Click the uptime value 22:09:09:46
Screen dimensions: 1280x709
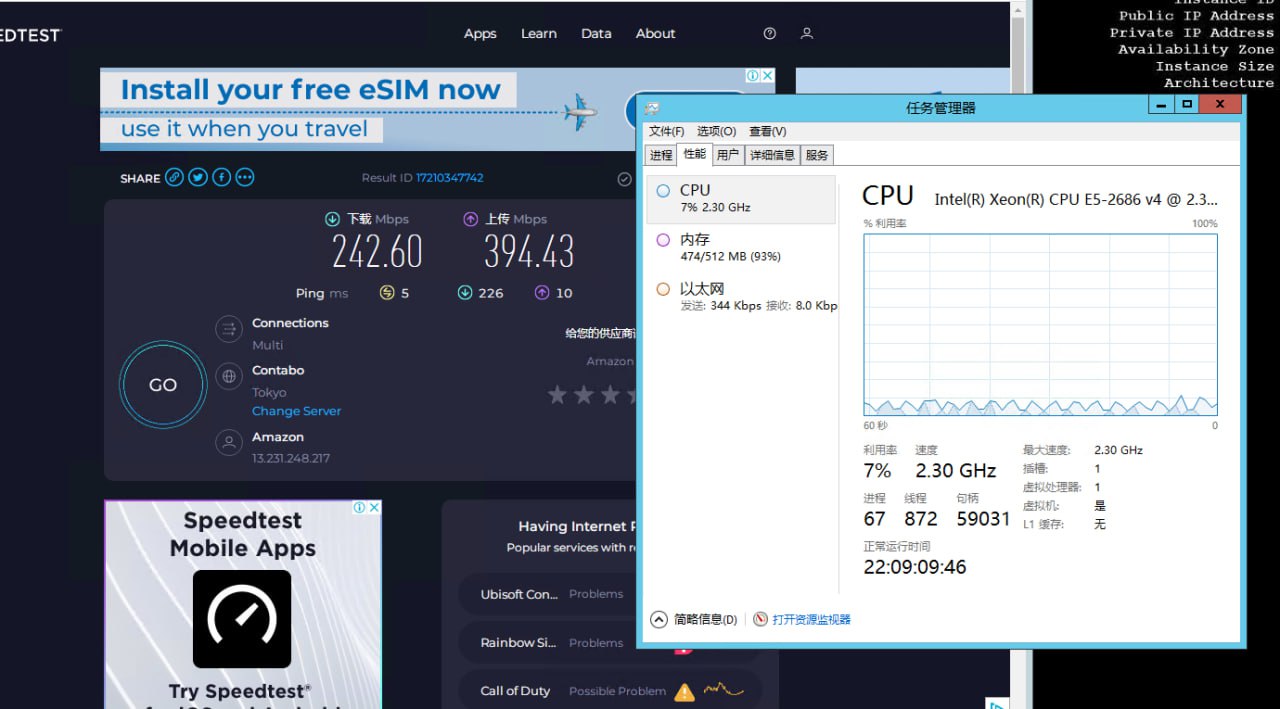[915, 567]
